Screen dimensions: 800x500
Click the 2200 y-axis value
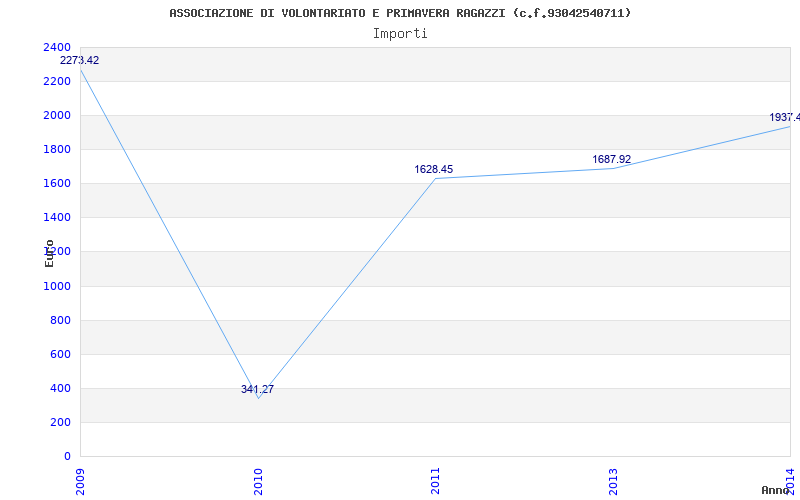coord(57,82)
